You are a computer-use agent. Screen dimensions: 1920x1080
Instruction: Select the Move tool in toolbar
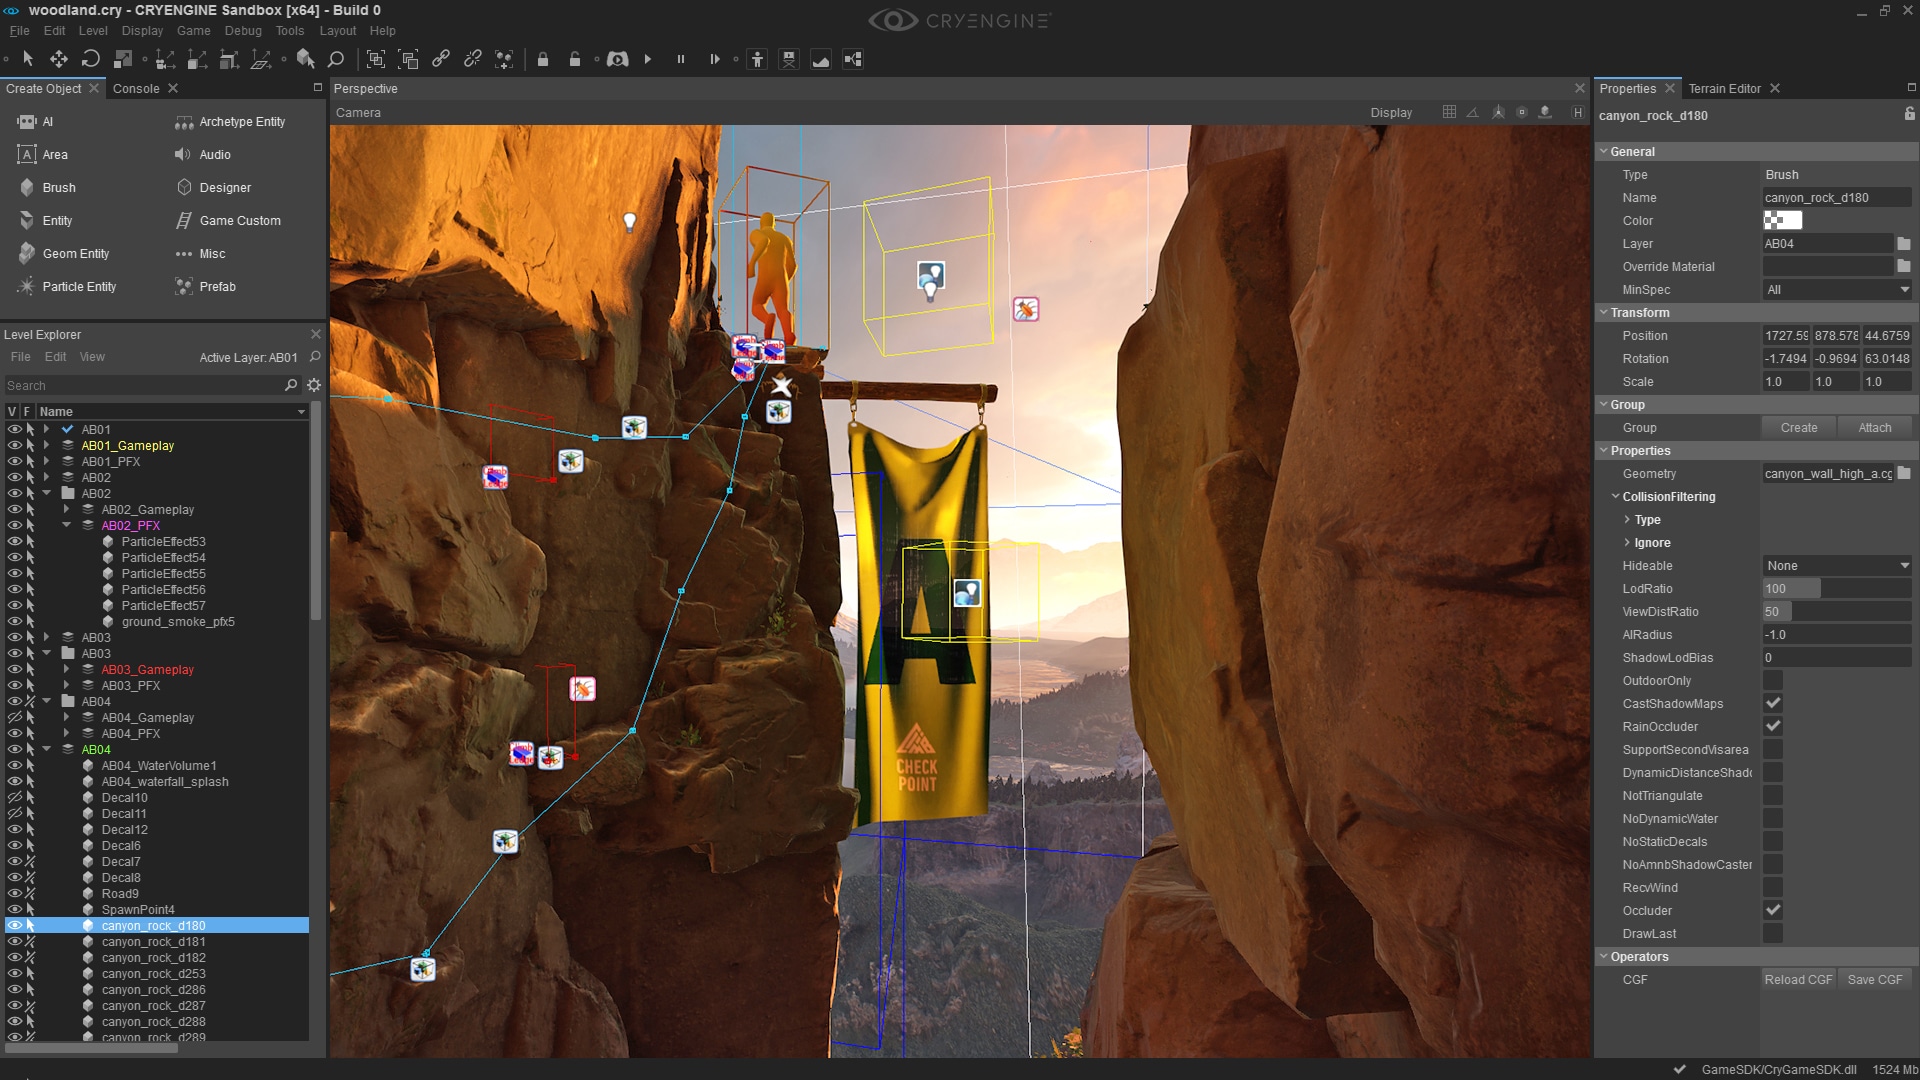pos(59,60)
